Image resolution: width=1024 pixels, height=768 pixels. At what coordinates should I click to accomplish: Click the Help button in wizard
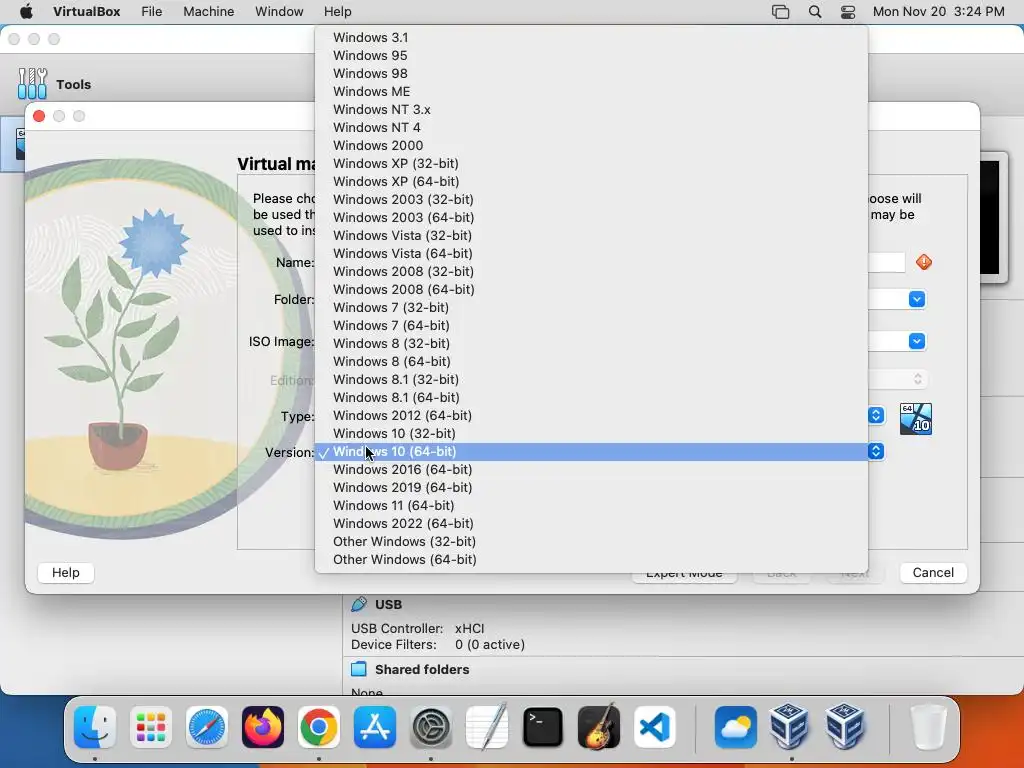point(65,573)
